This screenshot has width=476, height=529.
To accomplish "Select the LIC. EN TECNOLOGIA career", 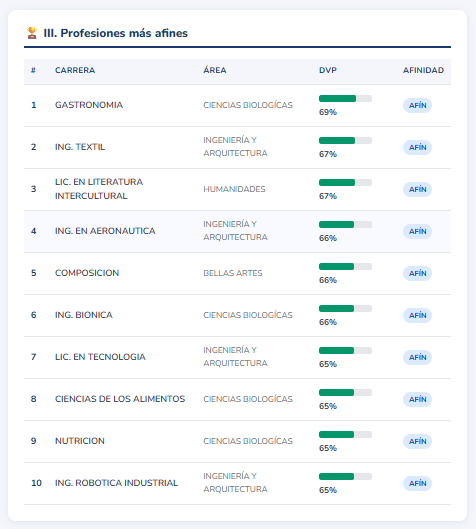I will (100, 357).
